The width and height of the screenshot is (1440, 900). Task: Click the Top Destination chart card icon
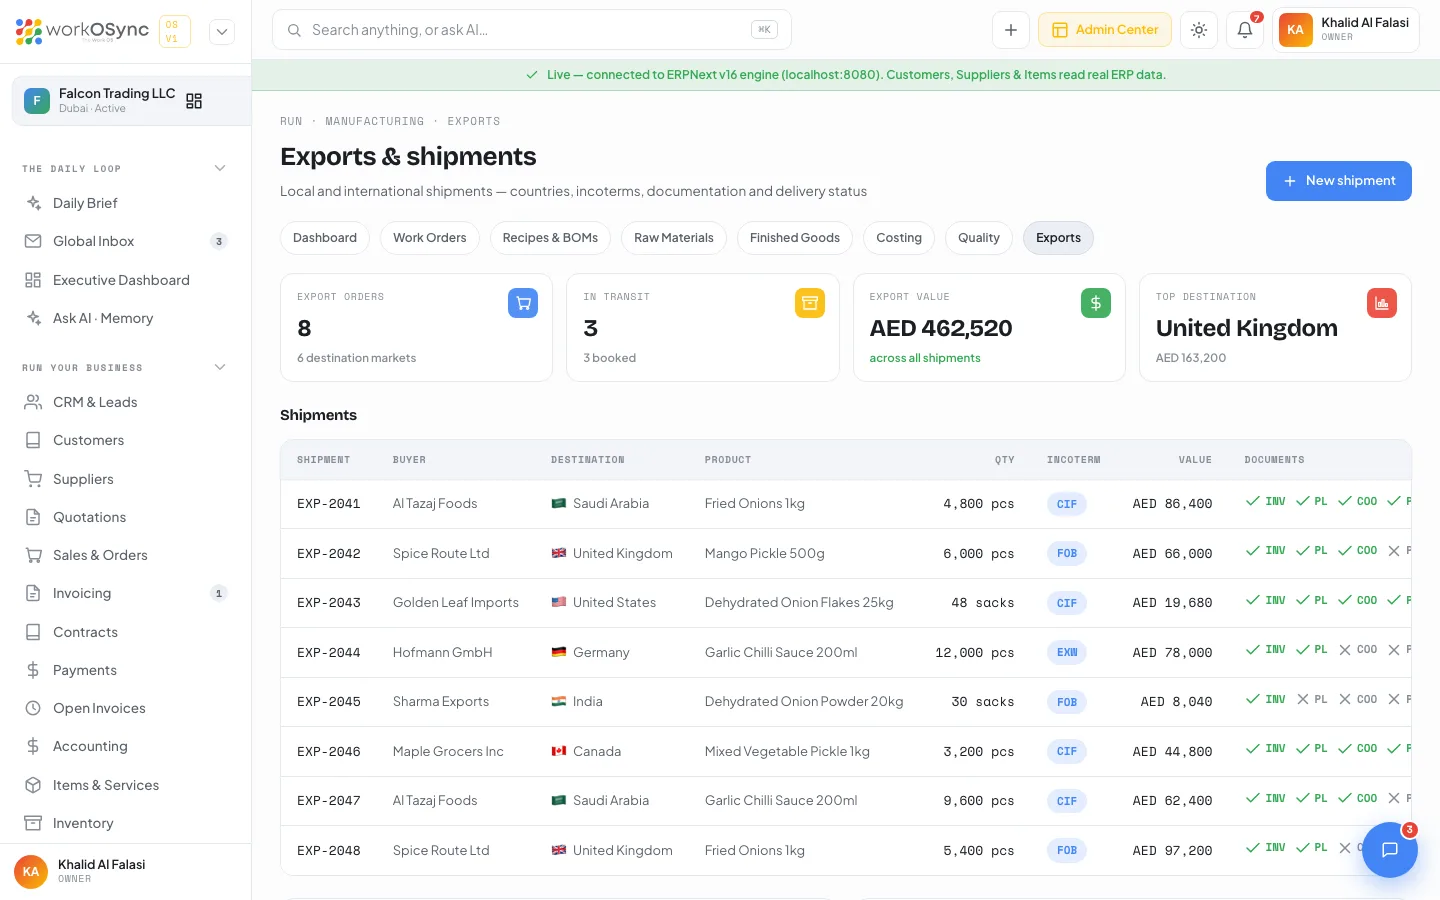tap(1382, 303)
